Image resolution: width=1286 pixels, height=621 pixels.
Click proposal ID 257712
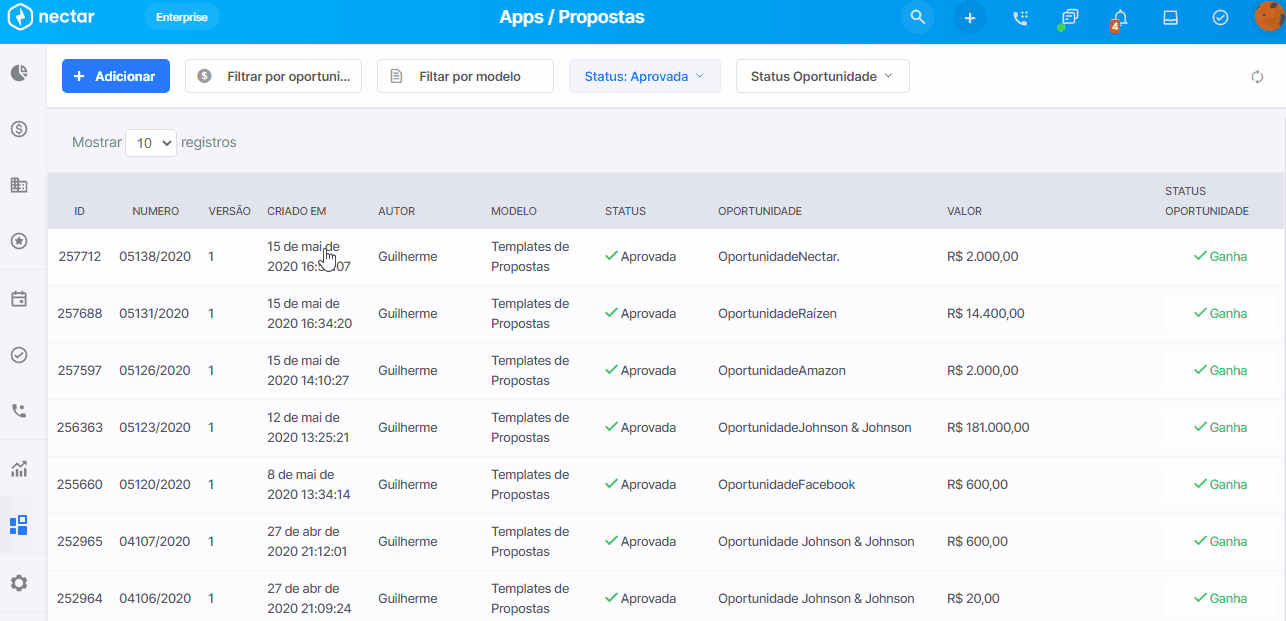pyautogui.click(x=79, y=257)
